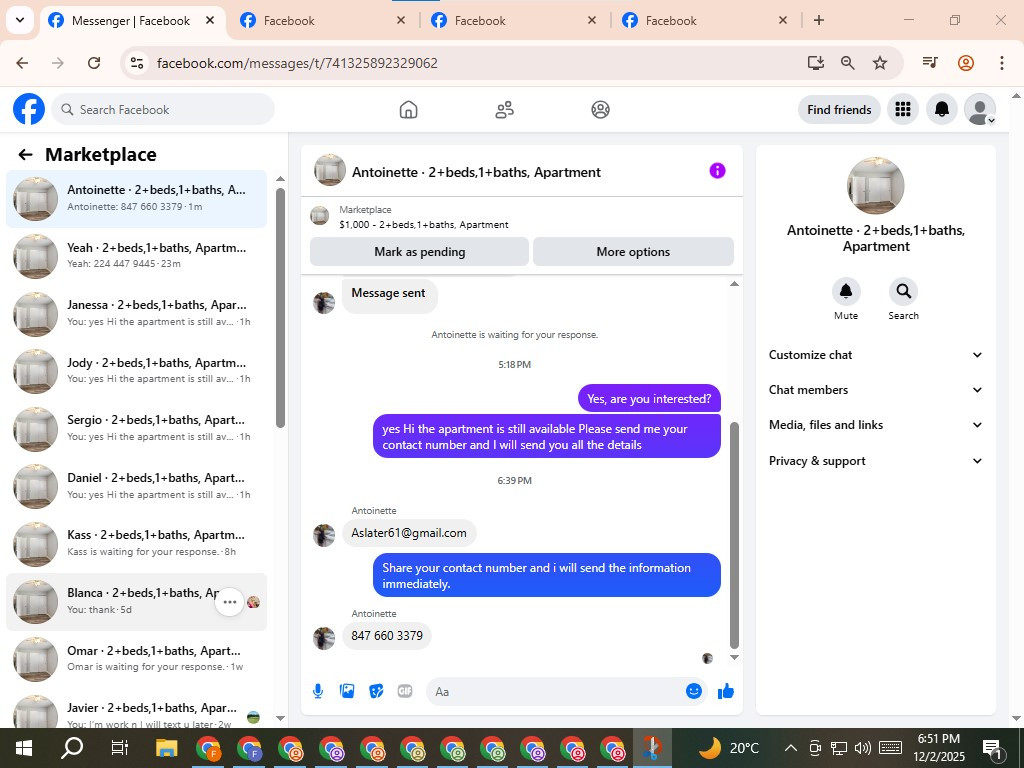Choose a GIF icon
The width and height of the screenshot is (1024, 768).
405,691
